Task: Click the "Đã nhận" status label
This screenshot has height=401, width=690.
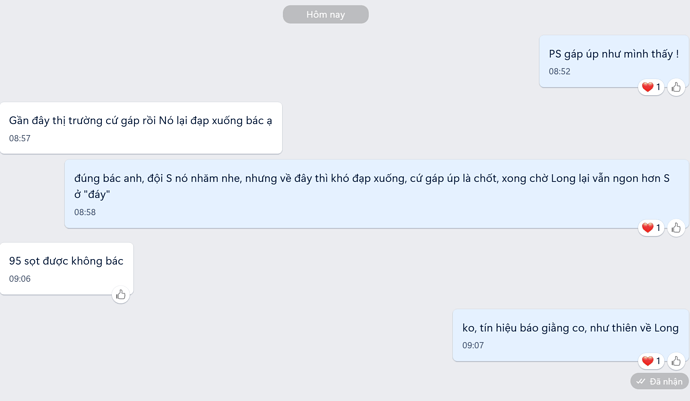Action: [x=666, y=382]
